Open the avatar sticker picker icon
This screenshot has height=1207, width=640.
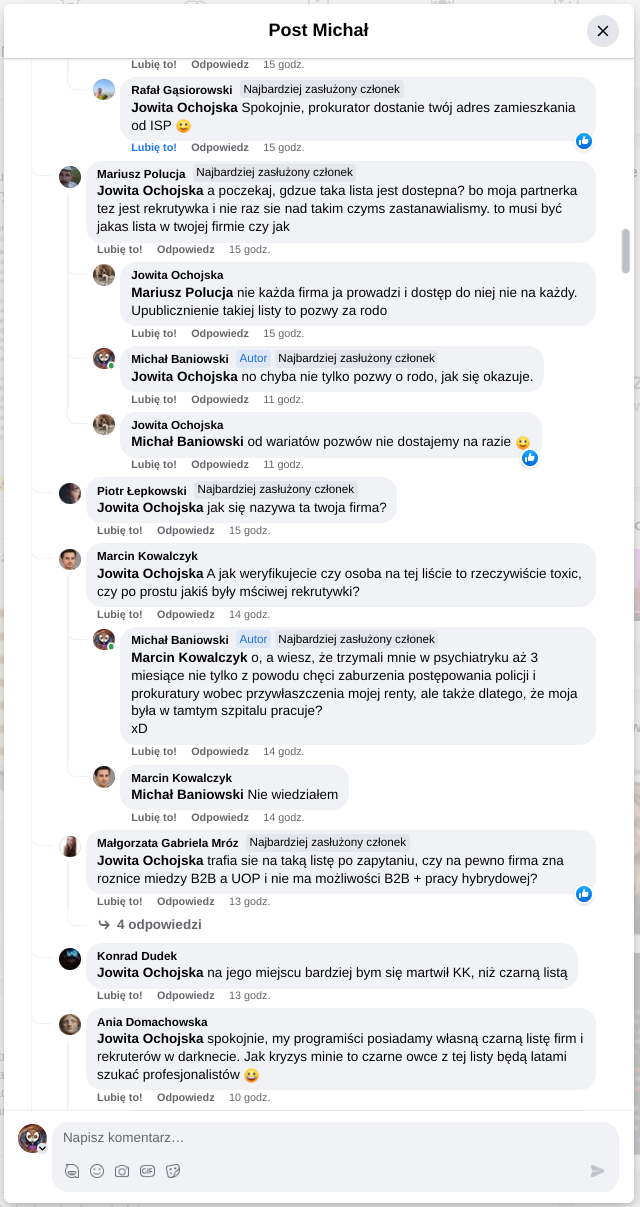click(72, 1171)
